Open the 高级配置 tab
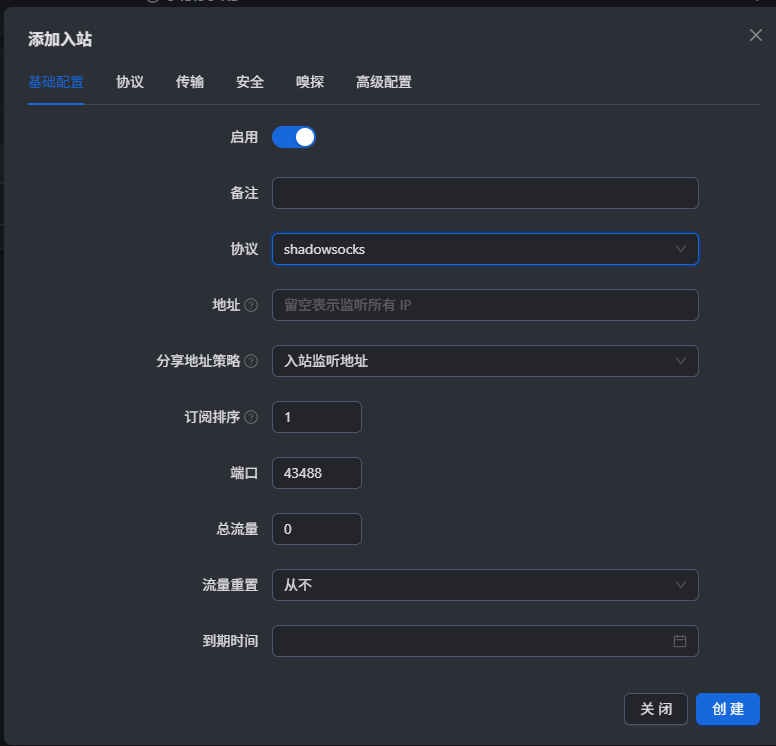The width and height of the screenshot is (776, 746). pos(384,82)
